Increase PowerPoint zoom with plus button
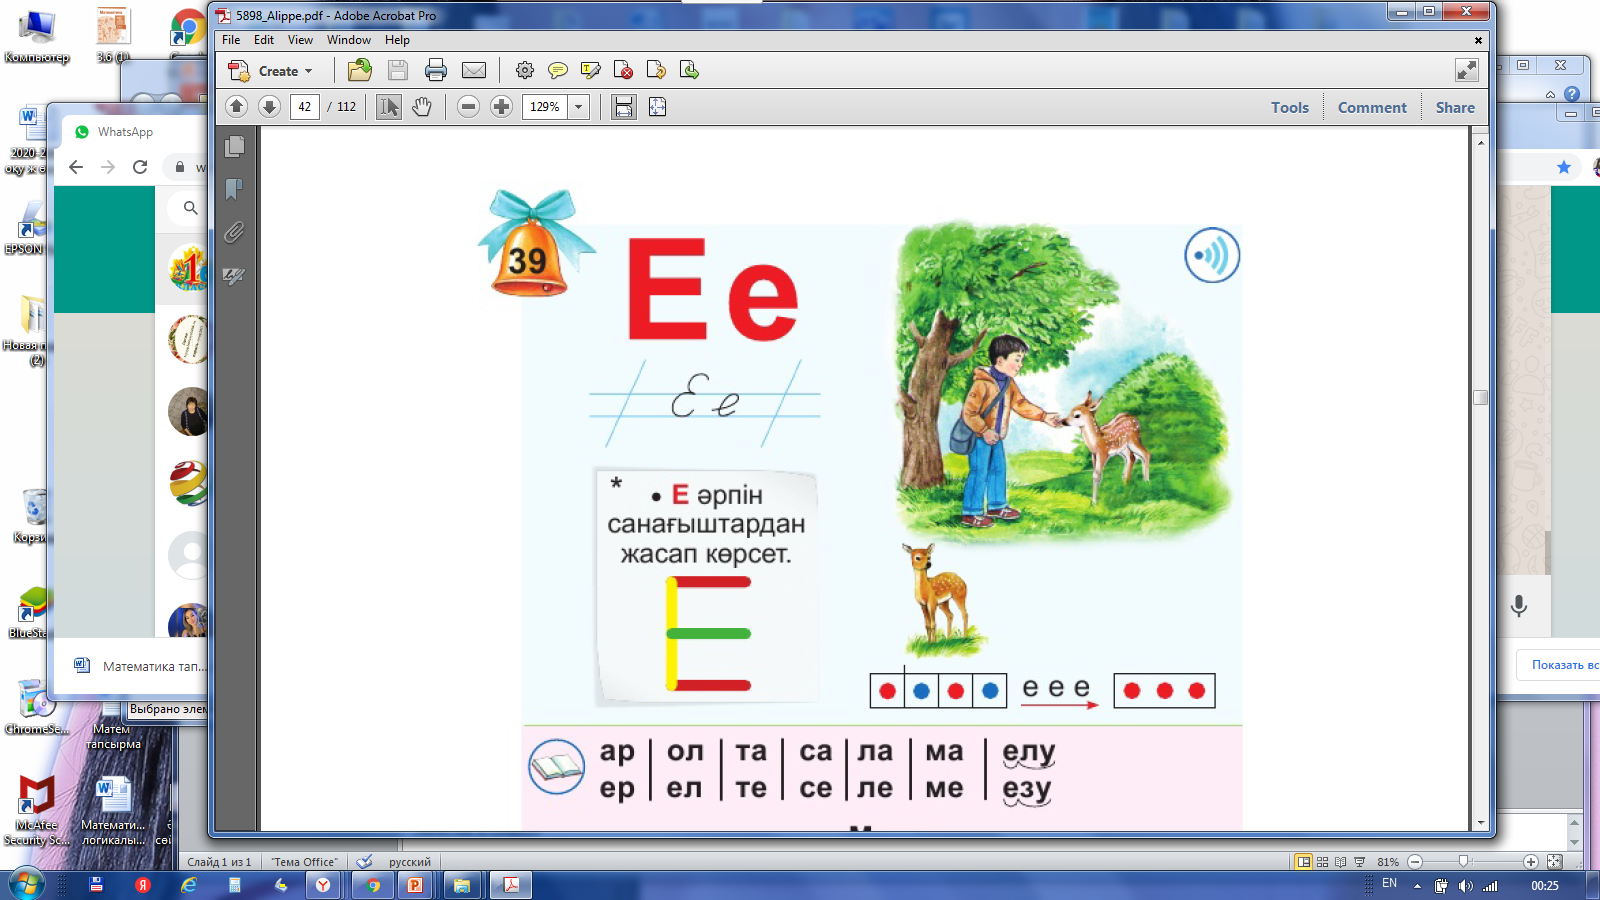1600x900 pixels. tap(1531, 861)
